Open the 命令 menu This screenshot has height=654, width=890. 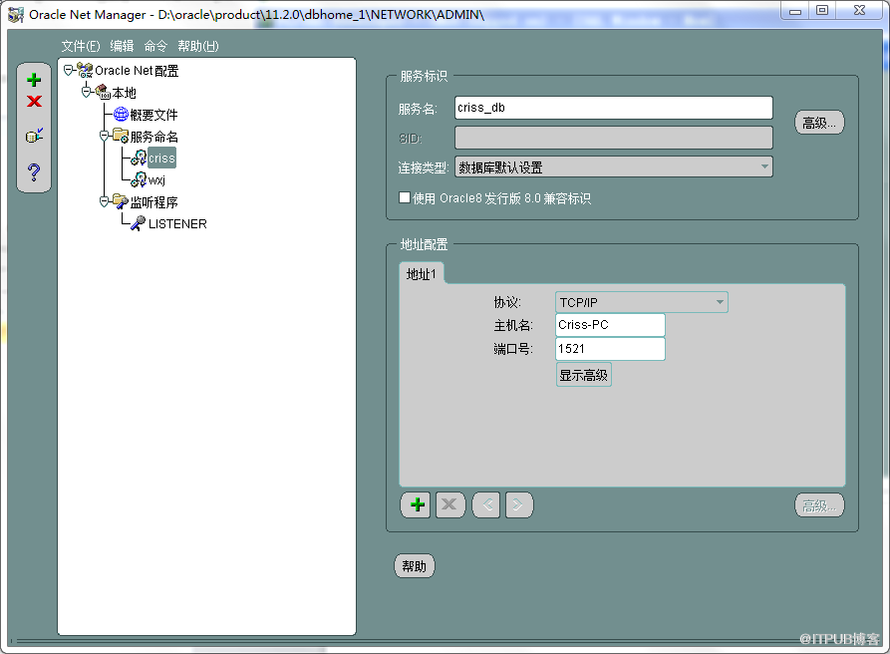point(156,46)
